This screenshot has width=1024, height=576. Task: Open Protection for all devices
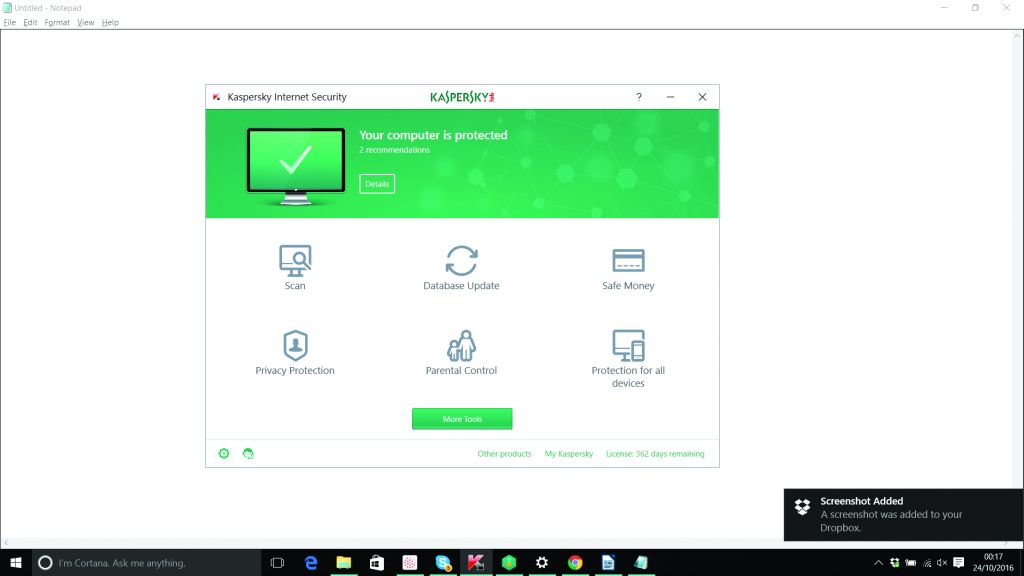coord(628,359)
